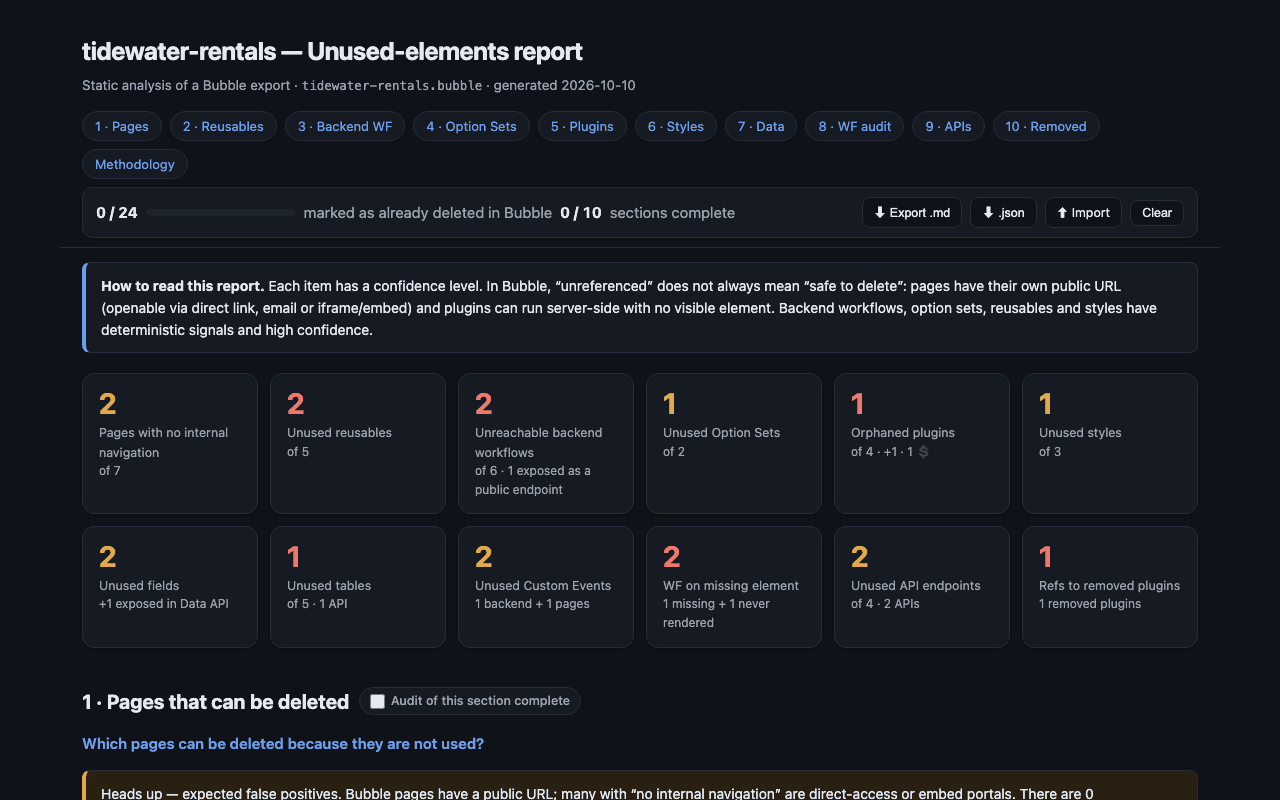Open 'Refs to removed plugins' card

click(1110, 587)
